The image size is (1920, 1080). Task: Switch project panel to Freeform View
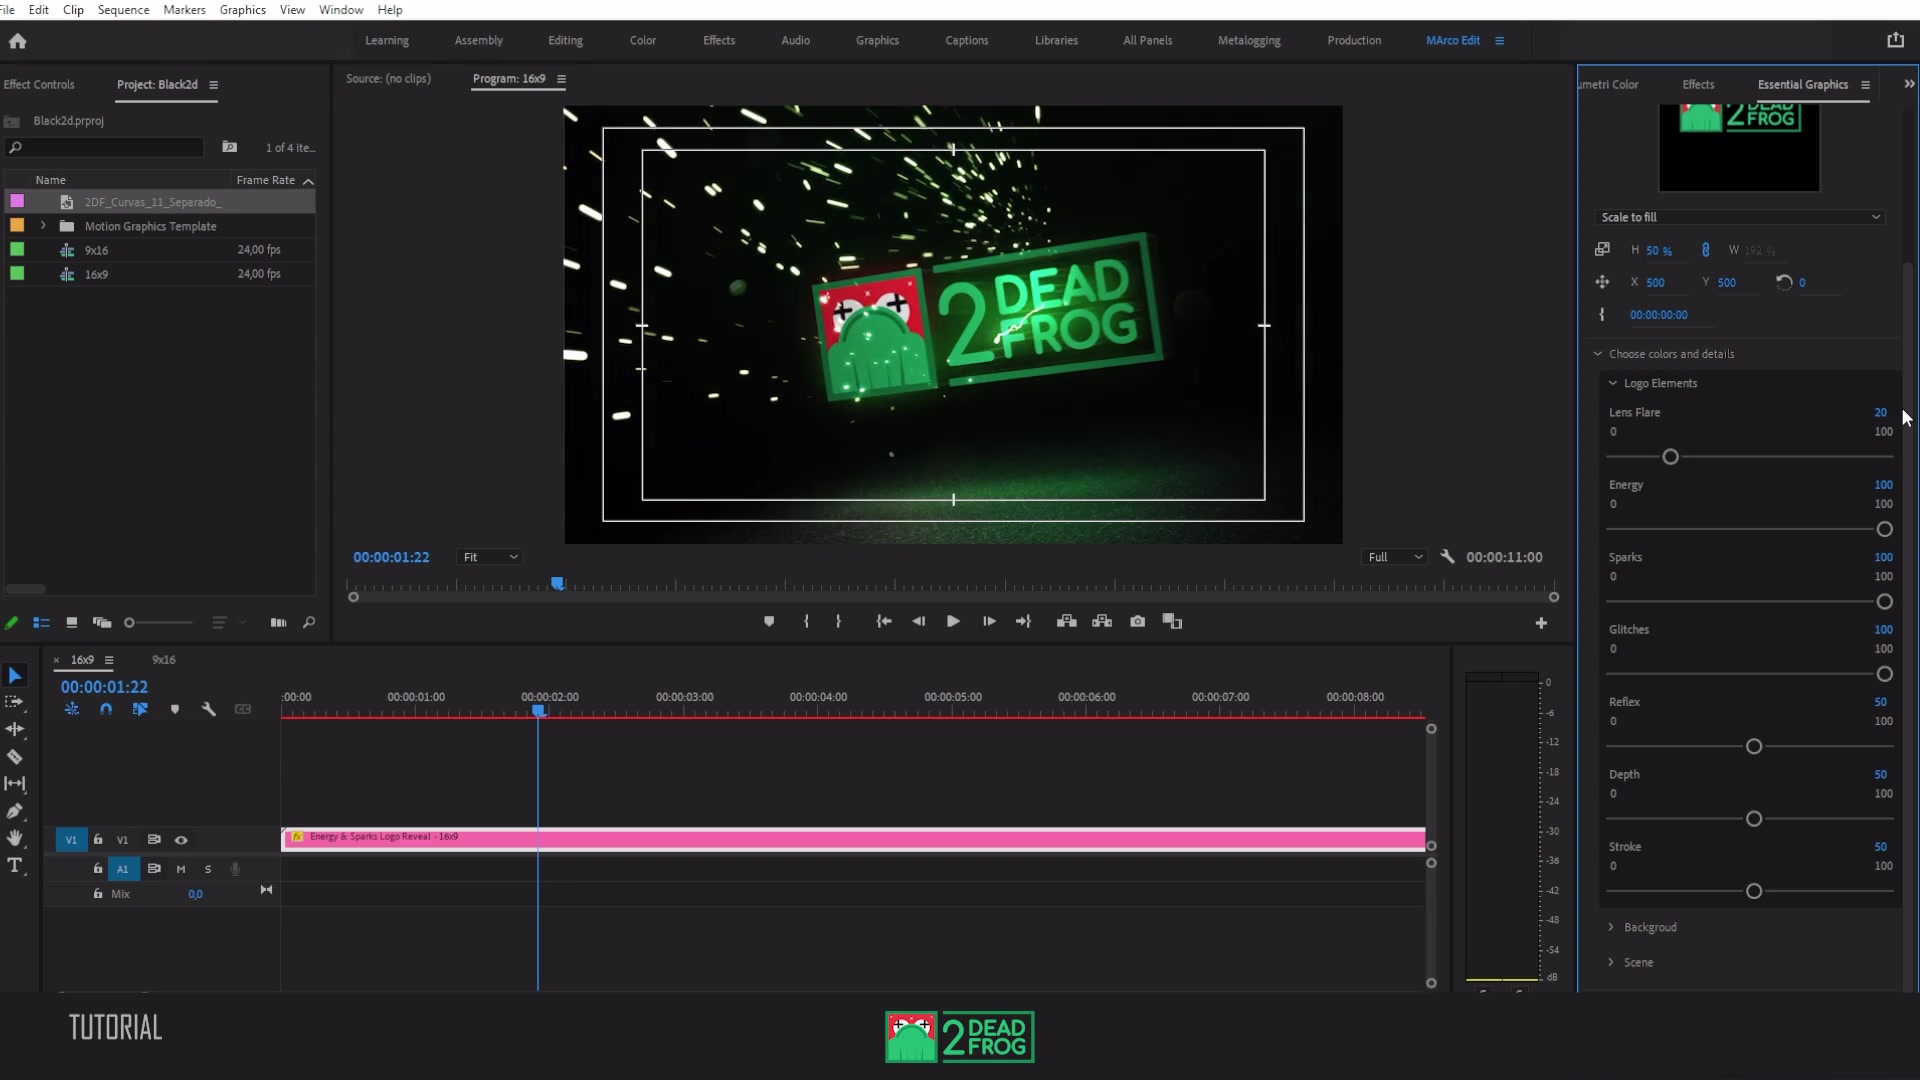(102, 623)
